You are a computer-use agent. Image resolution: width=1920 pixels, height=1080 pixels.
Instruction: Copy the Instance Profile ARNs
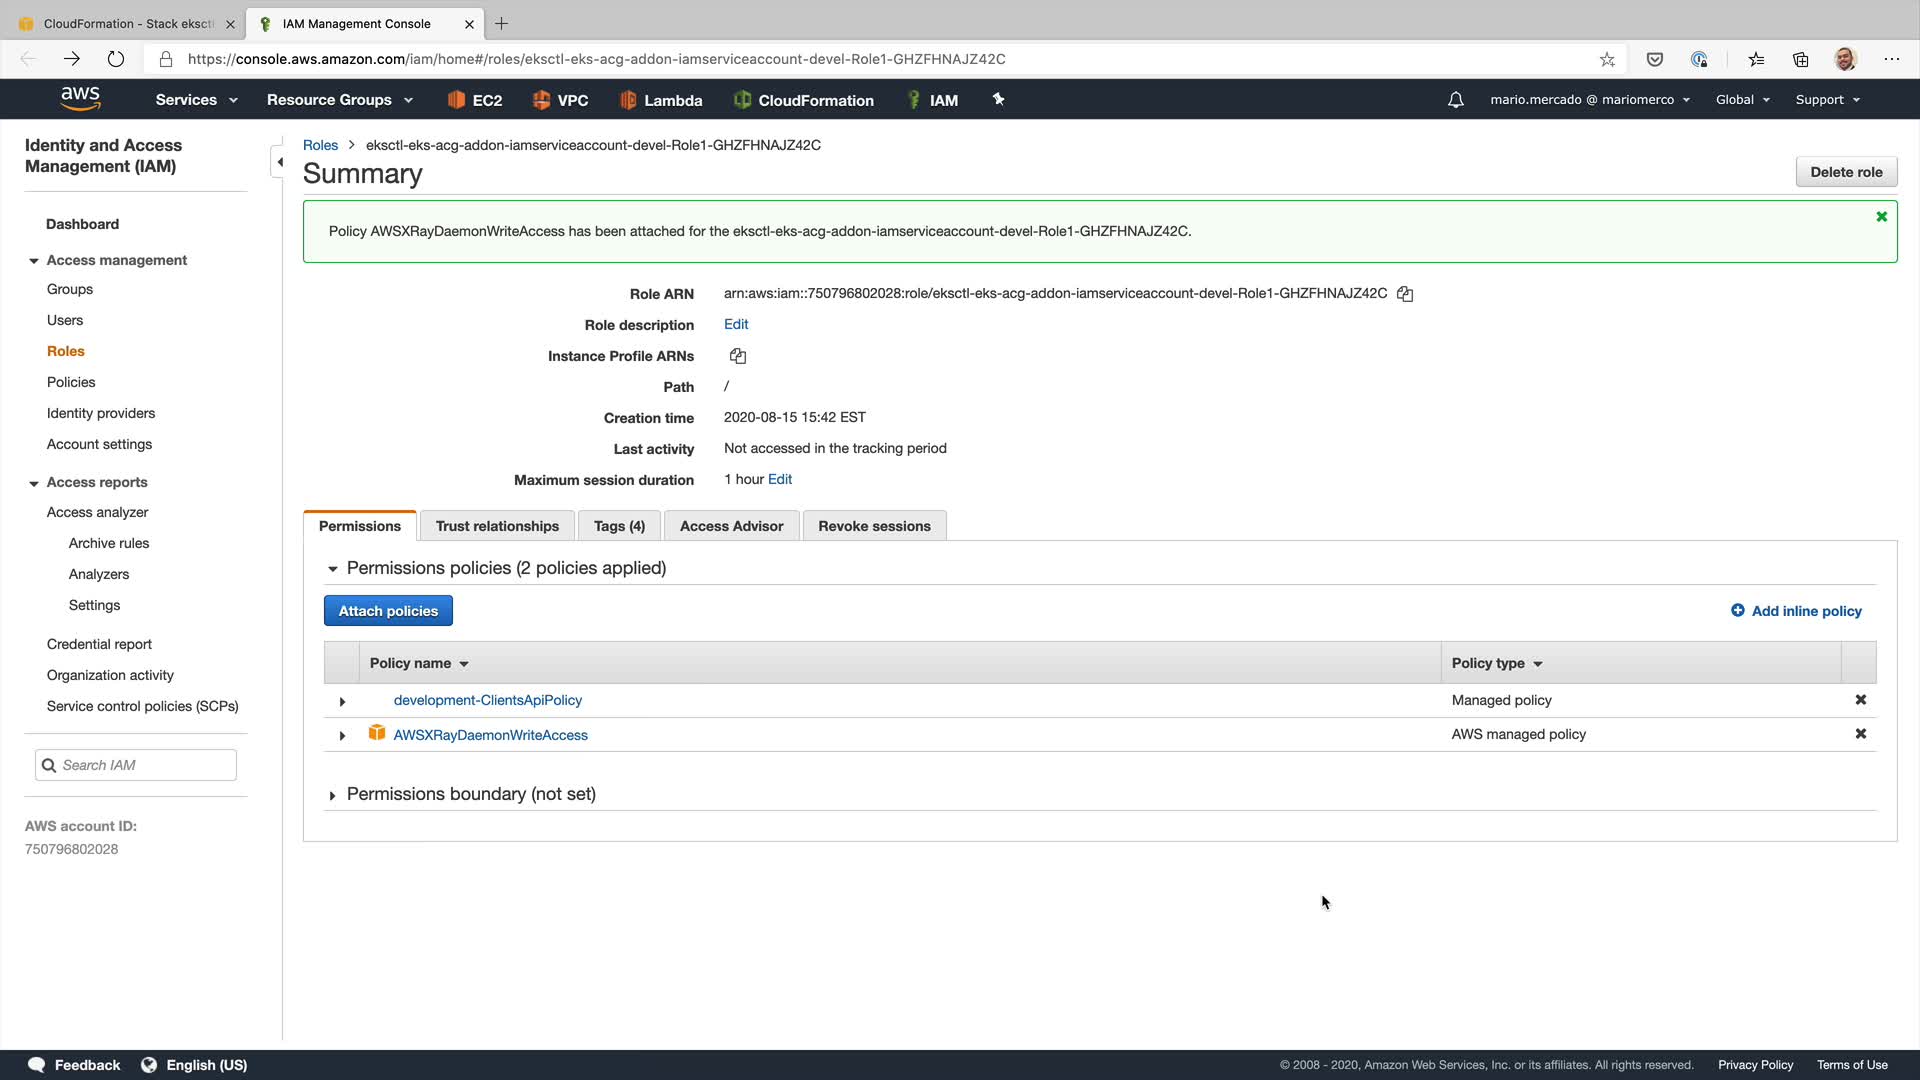(738, 356)
